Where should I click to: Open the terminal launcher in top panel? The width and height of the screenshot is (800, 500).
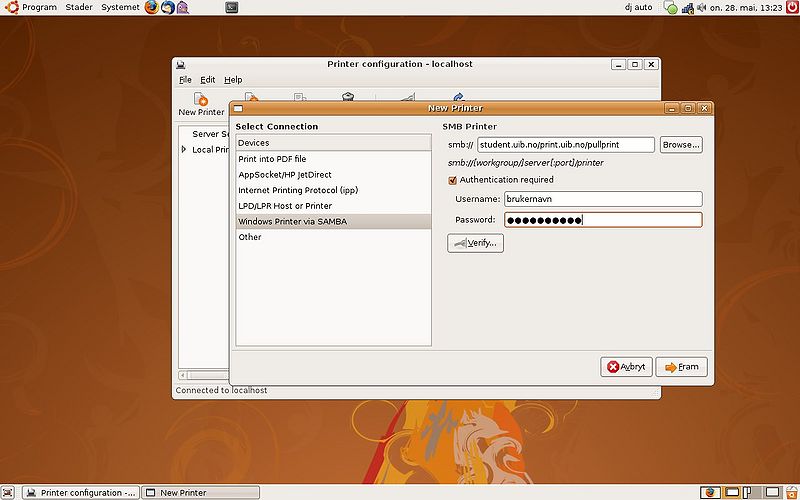tap(232, 7)
